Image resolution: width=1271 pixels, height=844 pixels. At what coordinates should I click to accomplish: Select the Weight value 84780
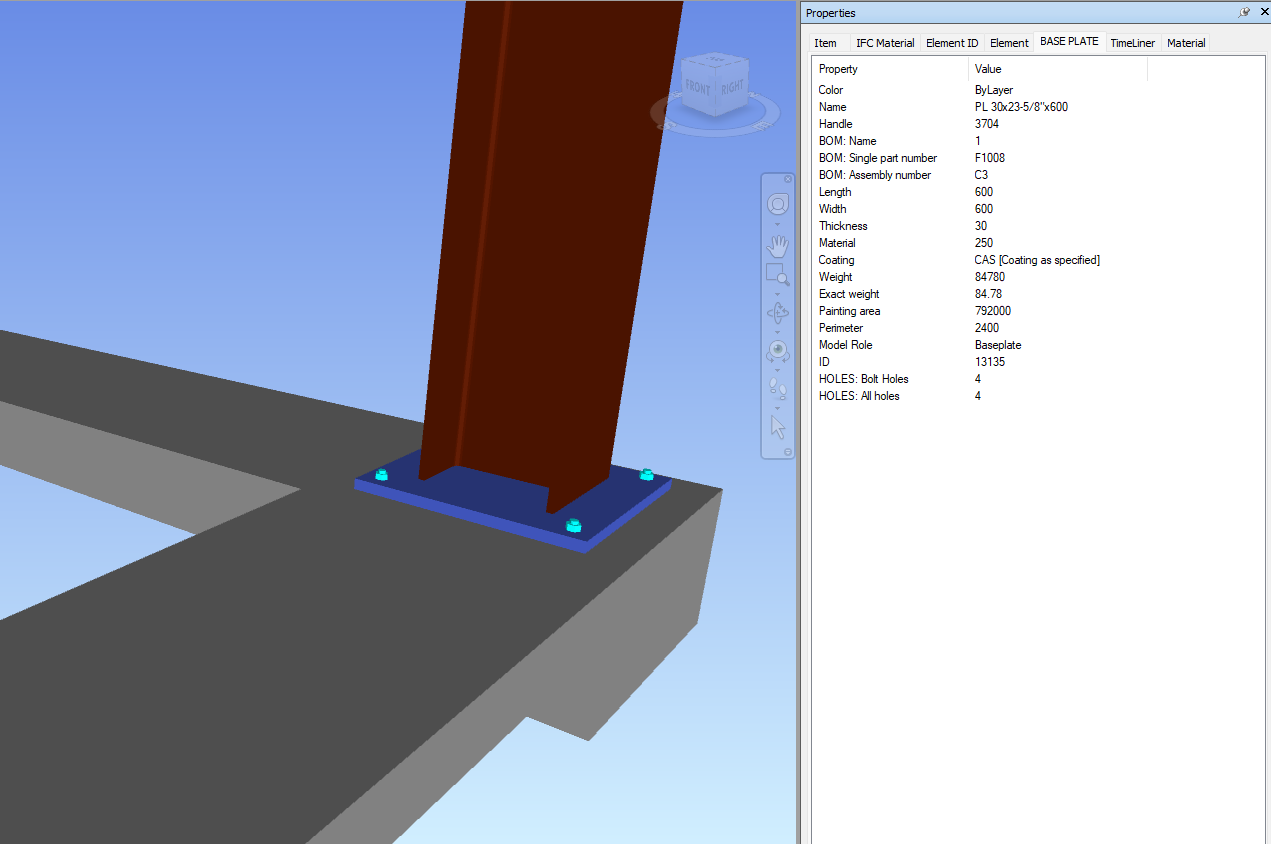pyautogui.click(x=989, y=277)
